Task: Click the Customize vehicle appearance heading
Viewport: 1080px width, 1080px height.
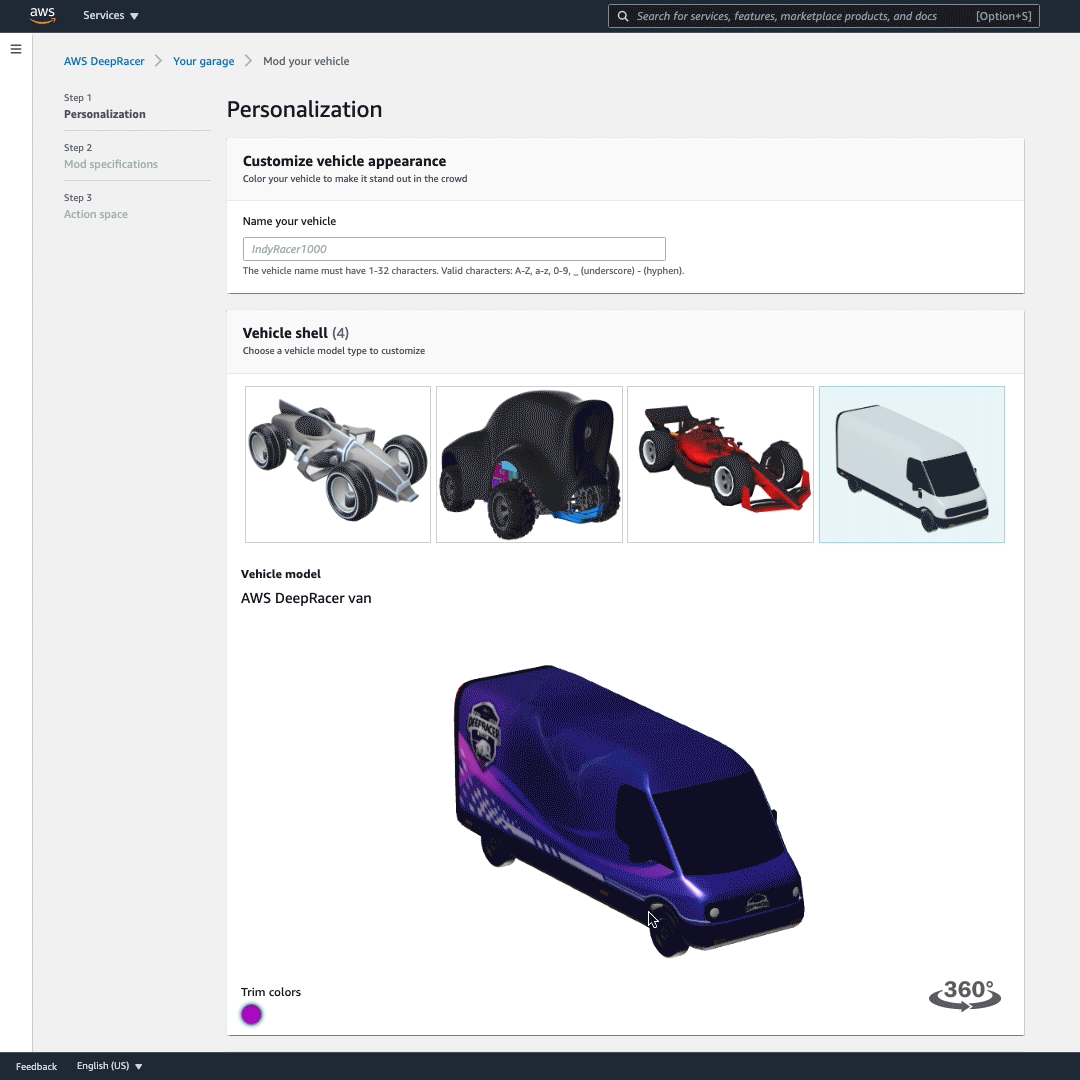Action: click(x=344, y=161)
